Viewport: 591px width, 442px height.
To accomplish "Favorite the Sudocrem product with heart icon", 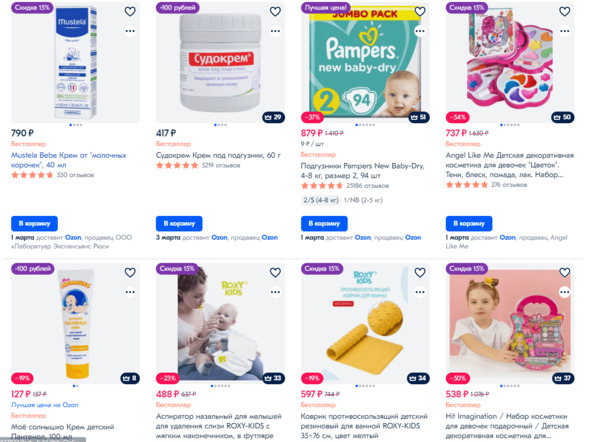I will [275, 11].
